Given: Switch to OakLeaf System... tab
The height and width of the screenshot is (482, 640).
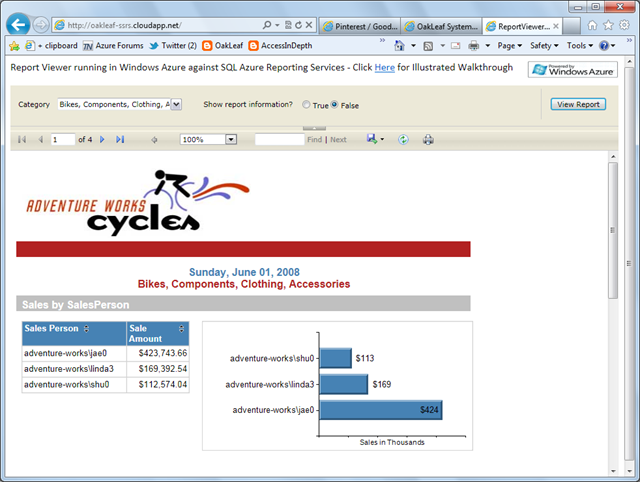Looking at the screenshot, I should [x=441, y=27].
